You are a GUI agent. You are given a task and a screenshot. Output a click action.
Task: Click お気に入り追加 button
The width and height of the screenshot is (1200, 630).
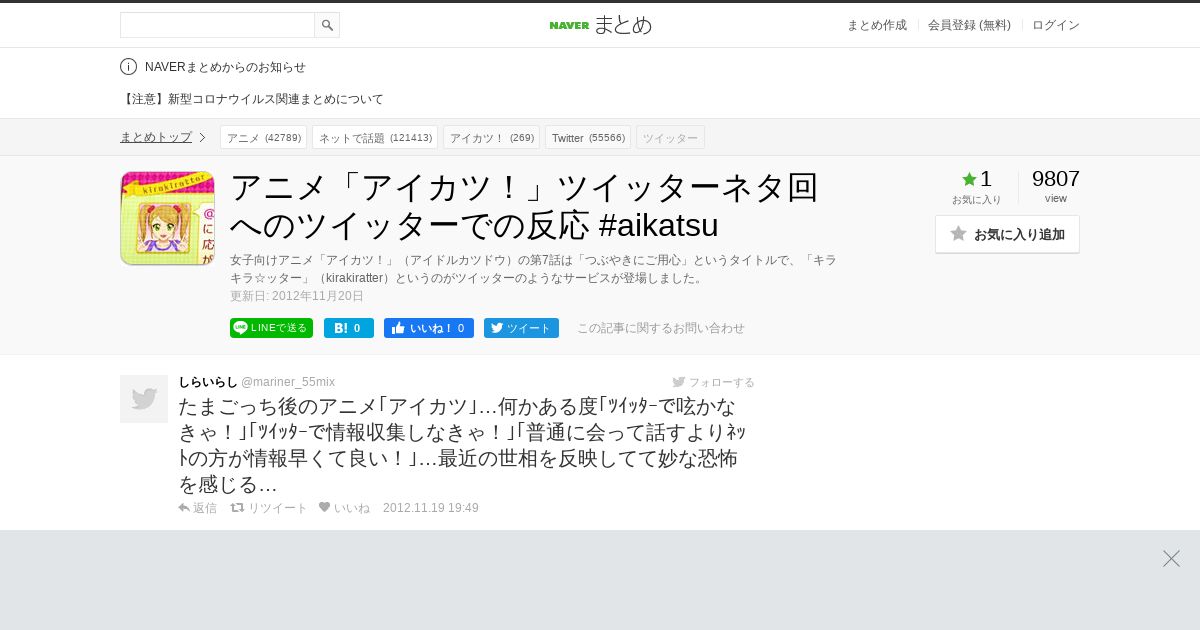point(1007,234)
